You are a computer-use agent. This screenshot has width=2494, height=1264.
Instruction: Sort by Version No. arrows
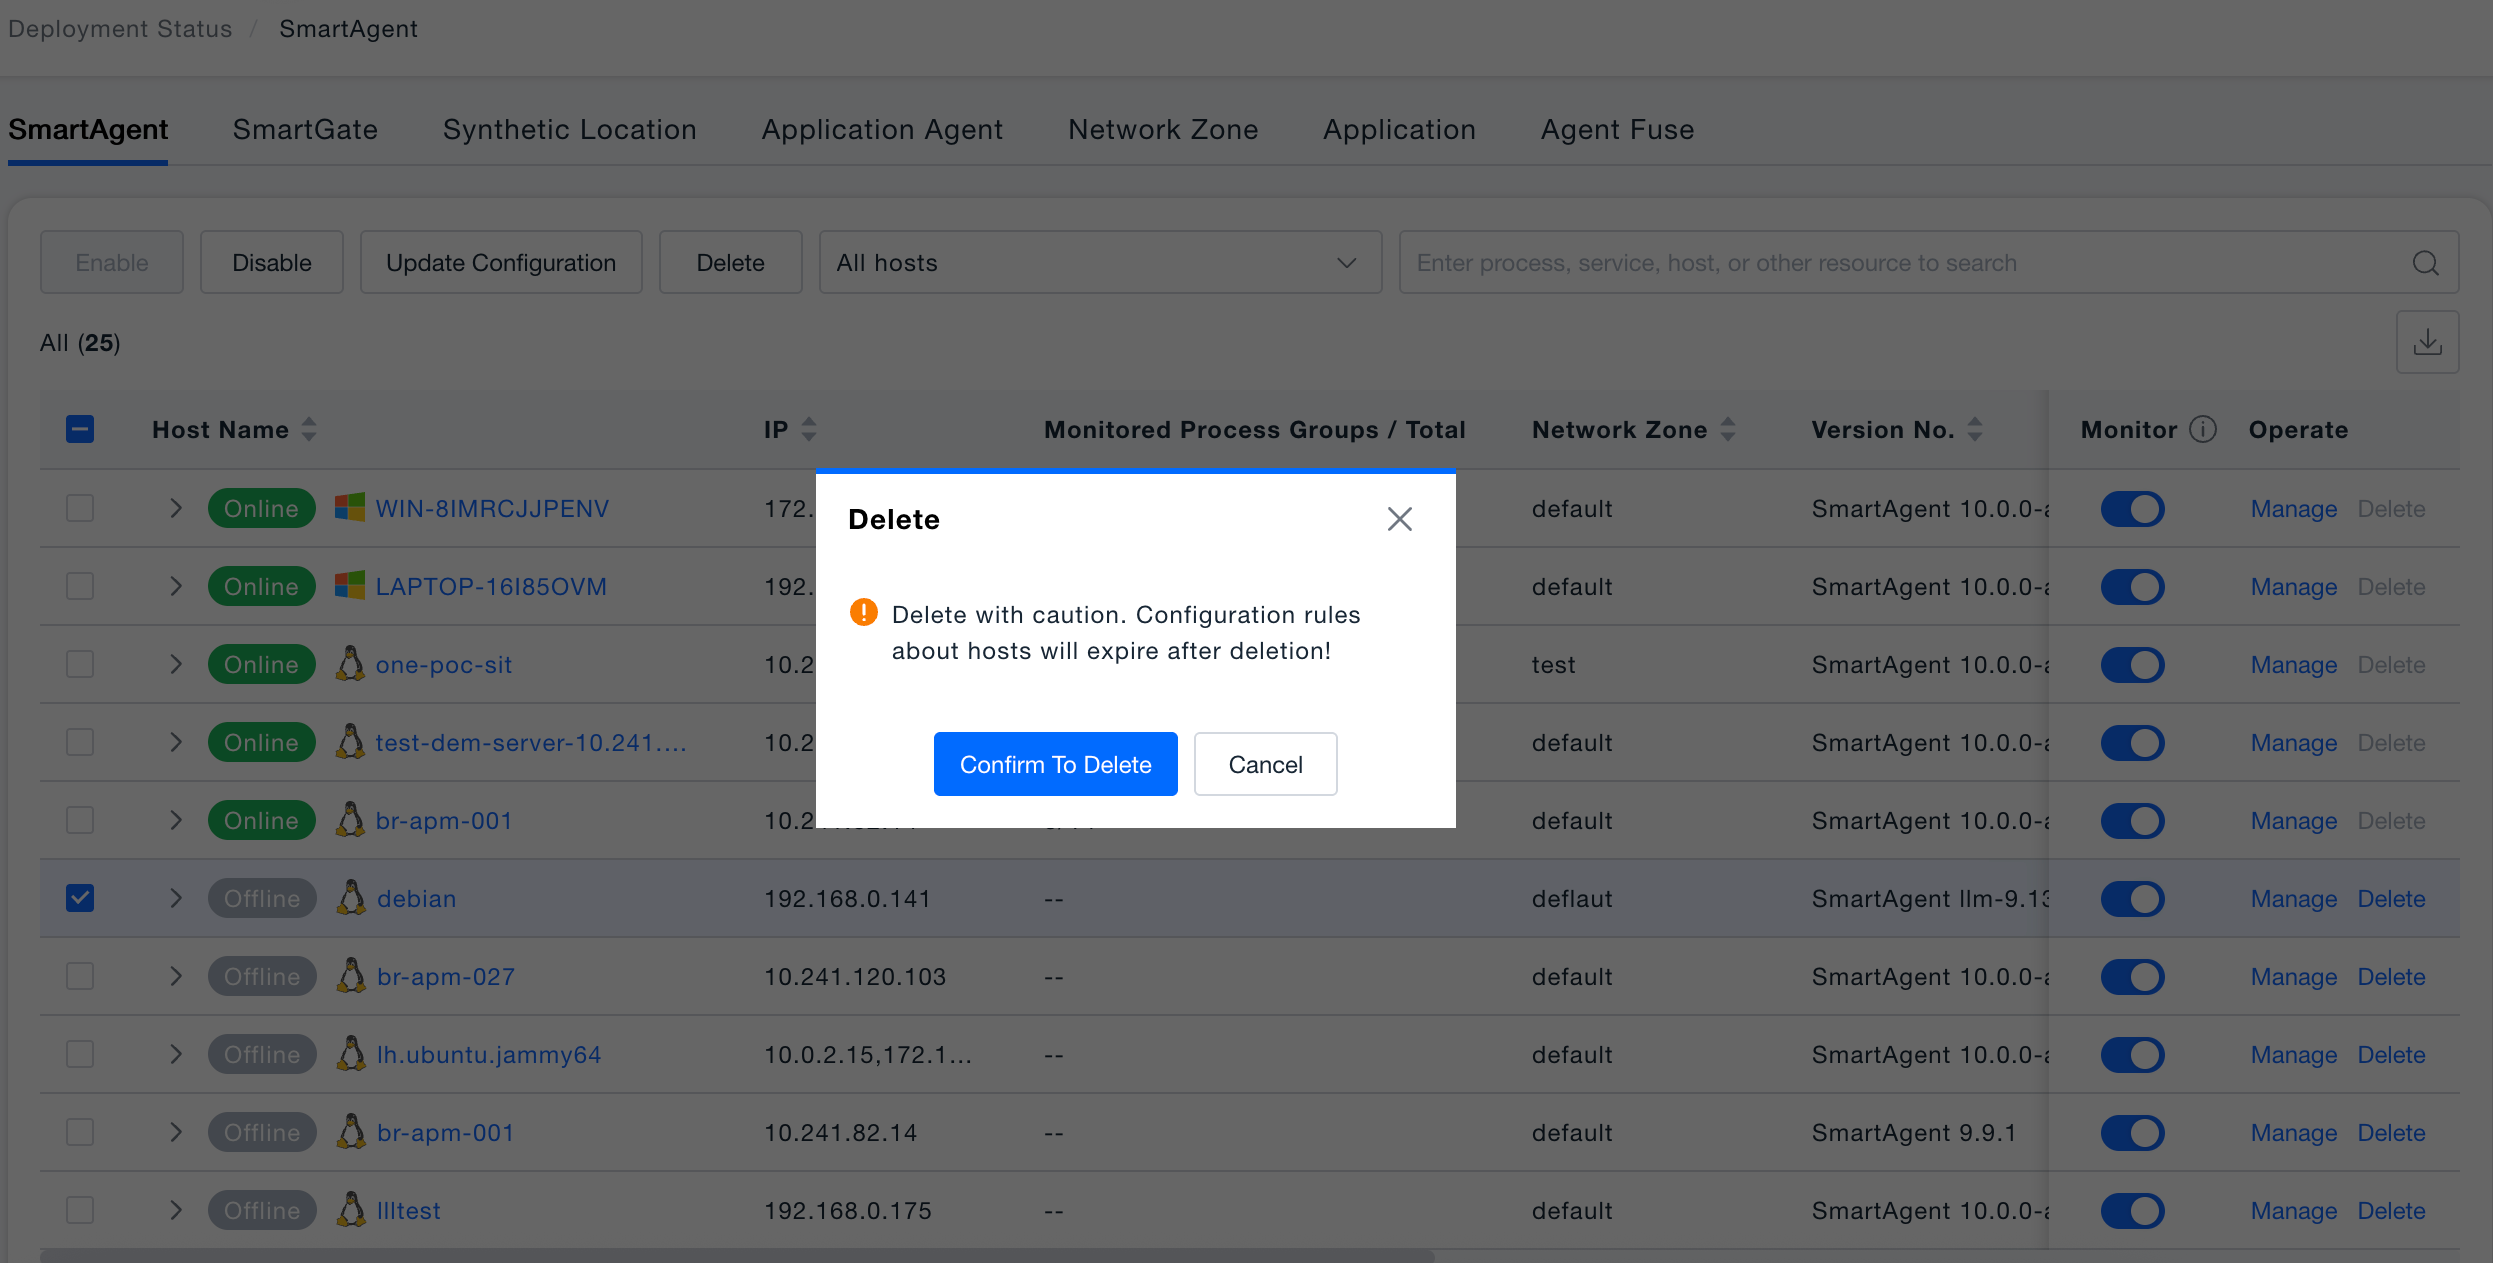coord(1975,429)
